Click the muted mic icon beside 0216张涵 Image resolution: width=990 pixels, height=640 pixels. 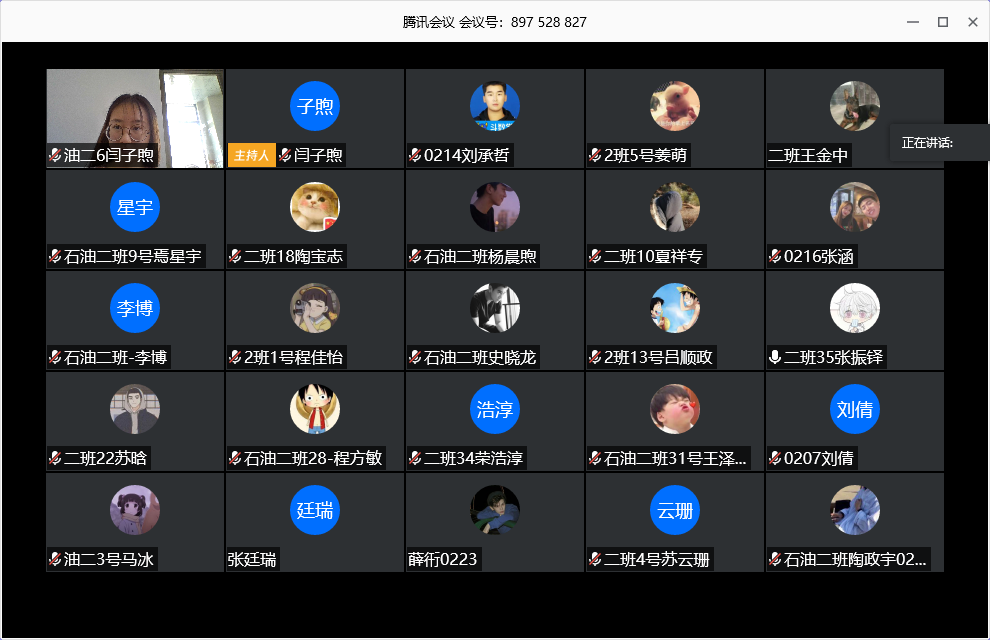pos(775,256)
